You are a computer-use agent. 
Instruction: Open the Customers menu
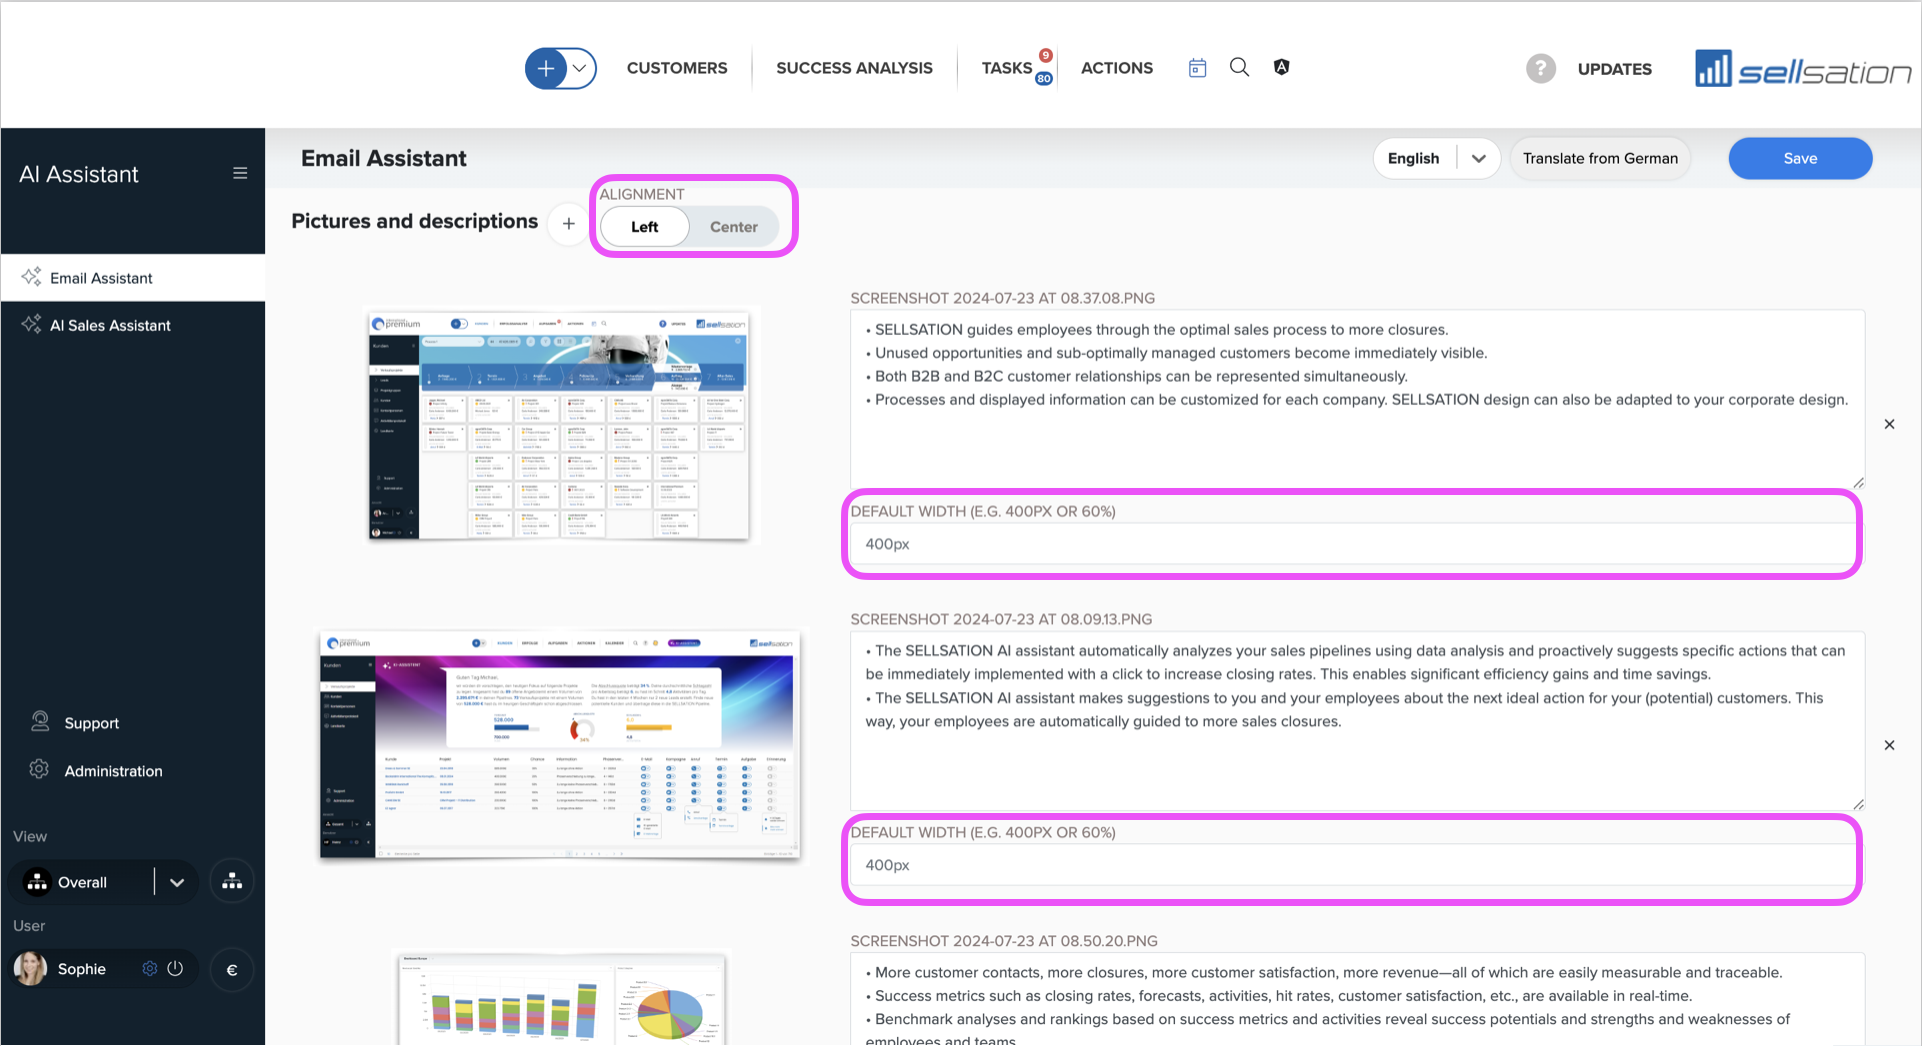[677, 68]
